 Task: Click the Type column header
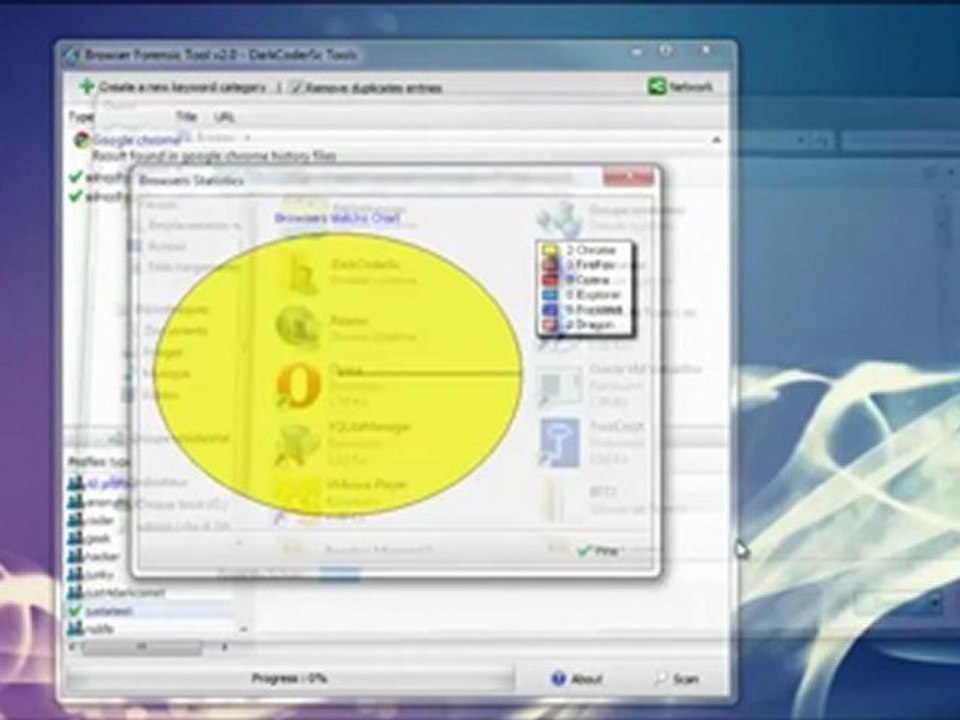point(80,116)
